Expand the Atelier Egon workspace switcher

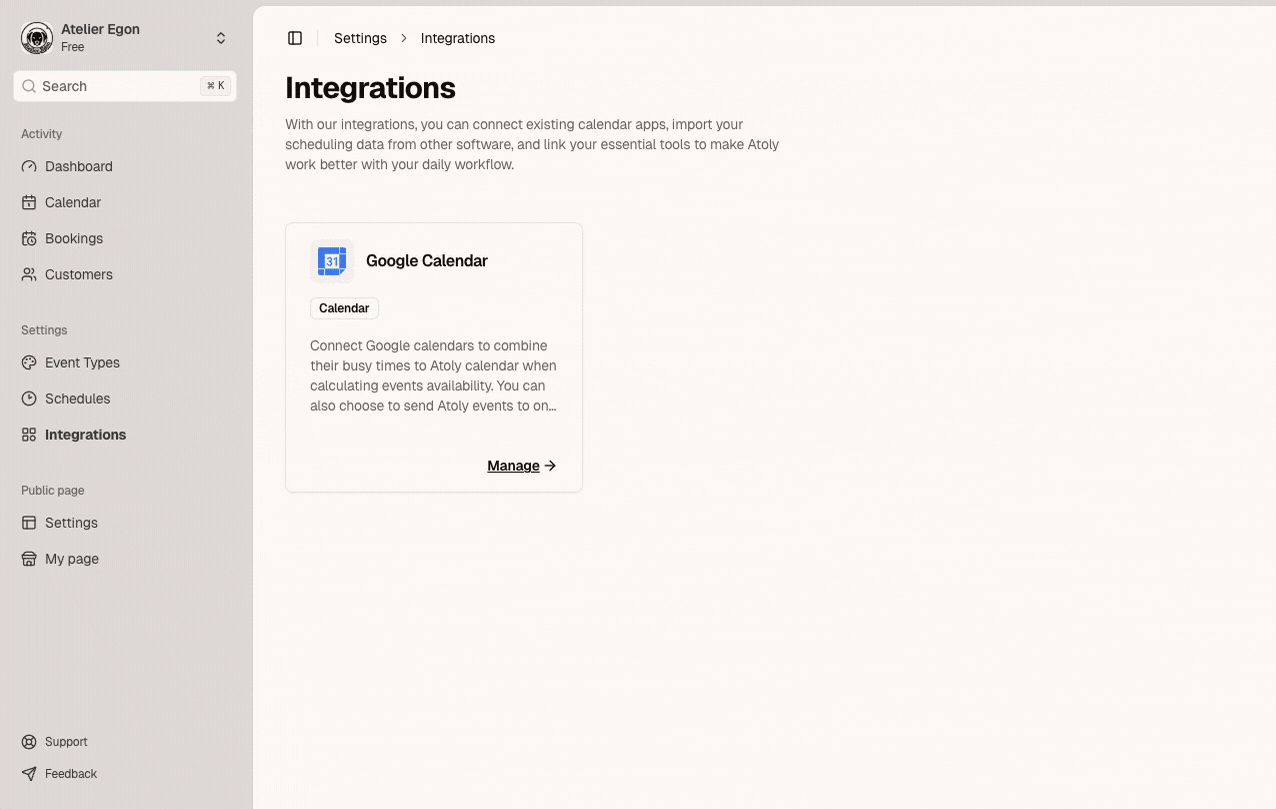(x=221, y=38)
